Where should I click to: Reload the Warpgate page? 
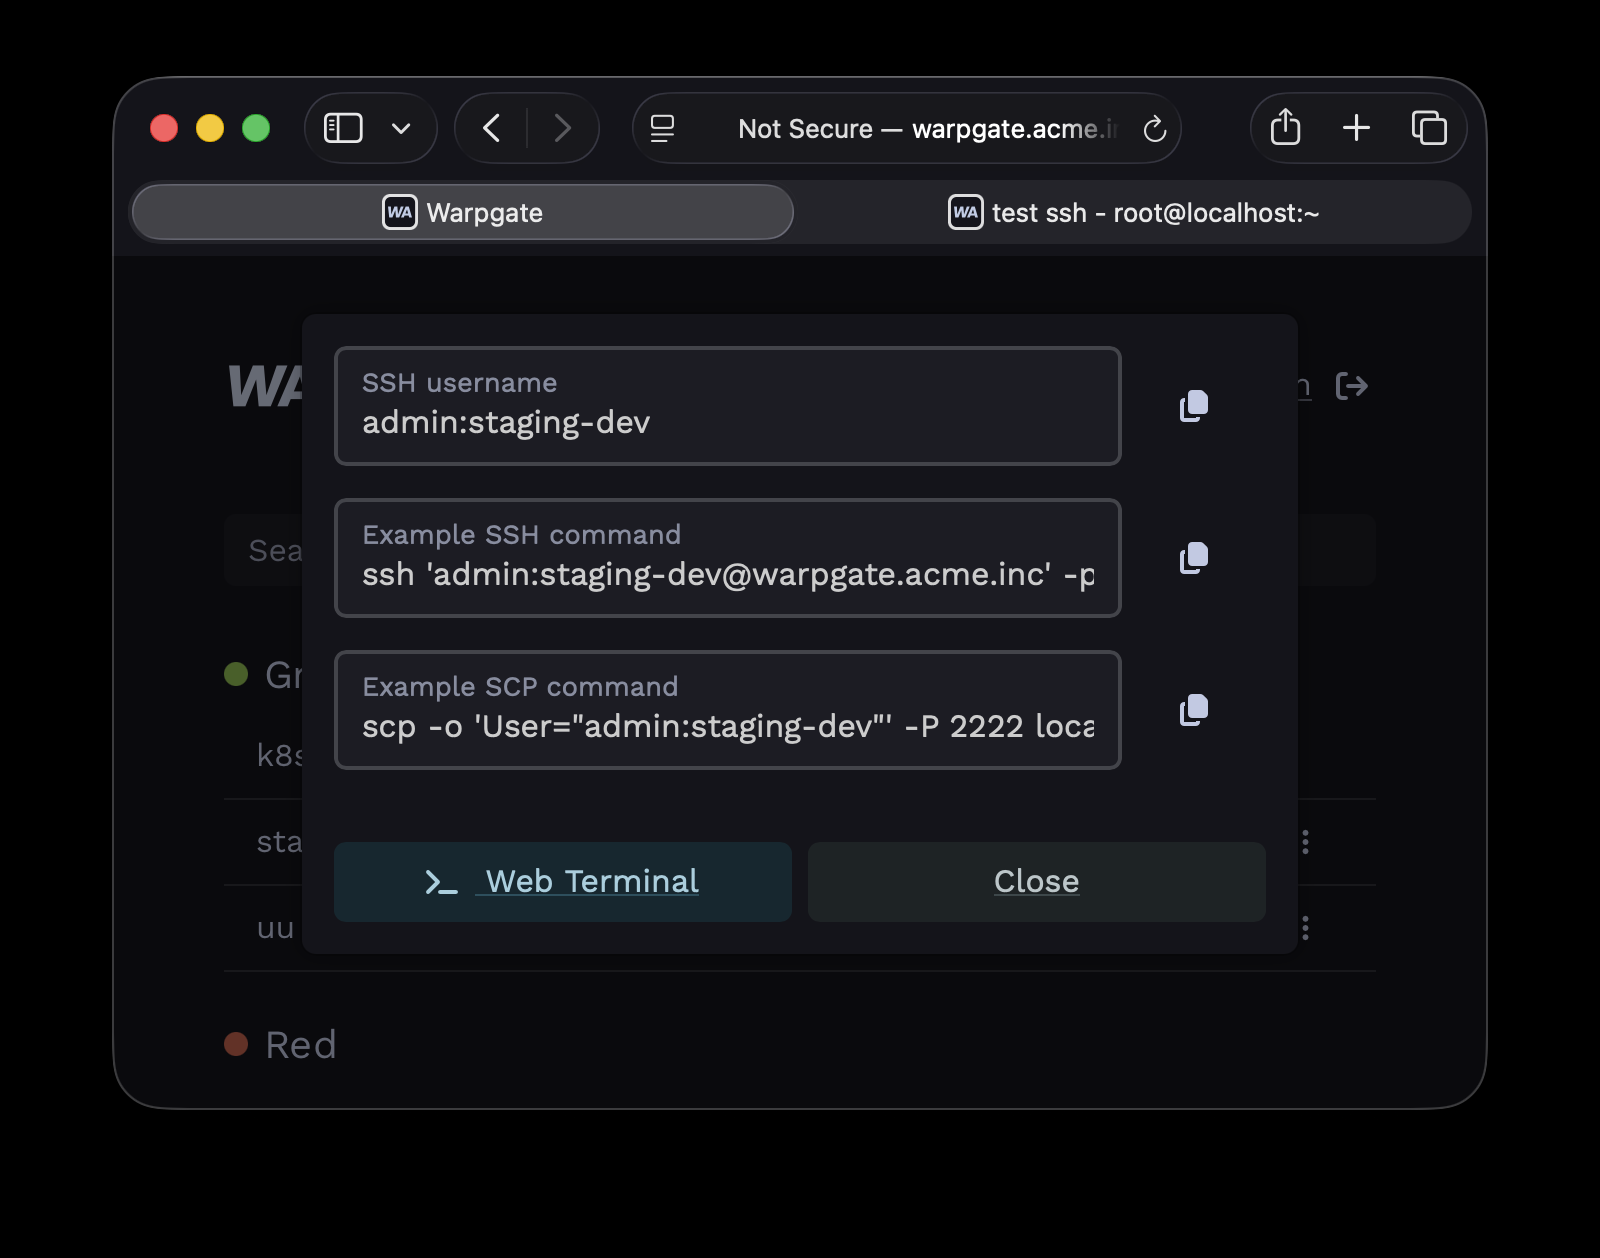coord(1155,129)
